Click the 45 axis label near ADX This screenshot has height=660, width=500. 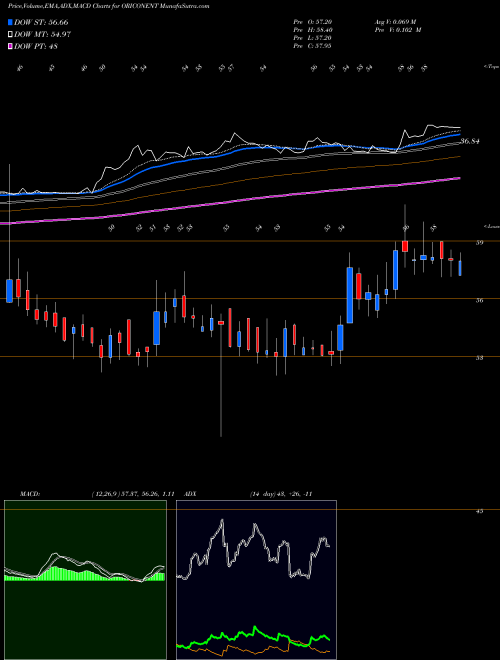tap(480, 511)
